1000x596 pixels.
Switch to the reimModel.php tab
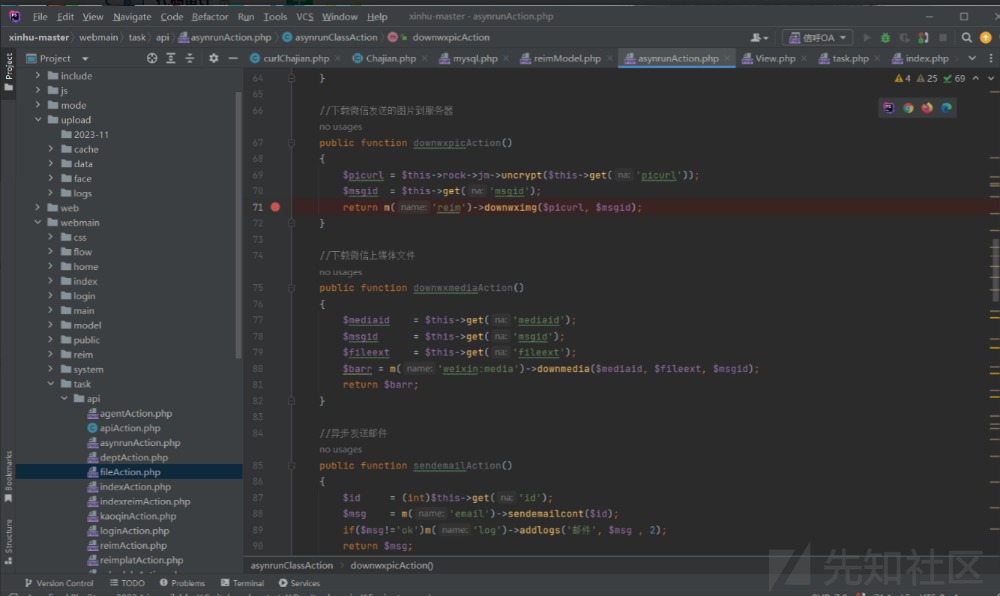coord(560,58)
